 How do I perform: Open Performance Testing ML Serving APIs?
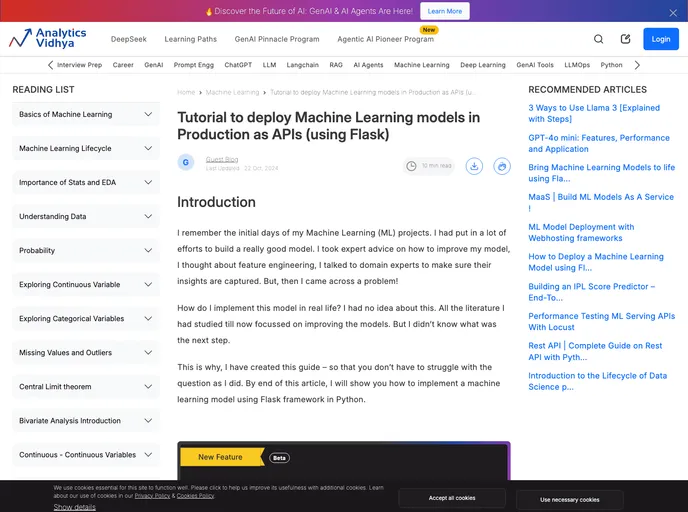point(602,322)
